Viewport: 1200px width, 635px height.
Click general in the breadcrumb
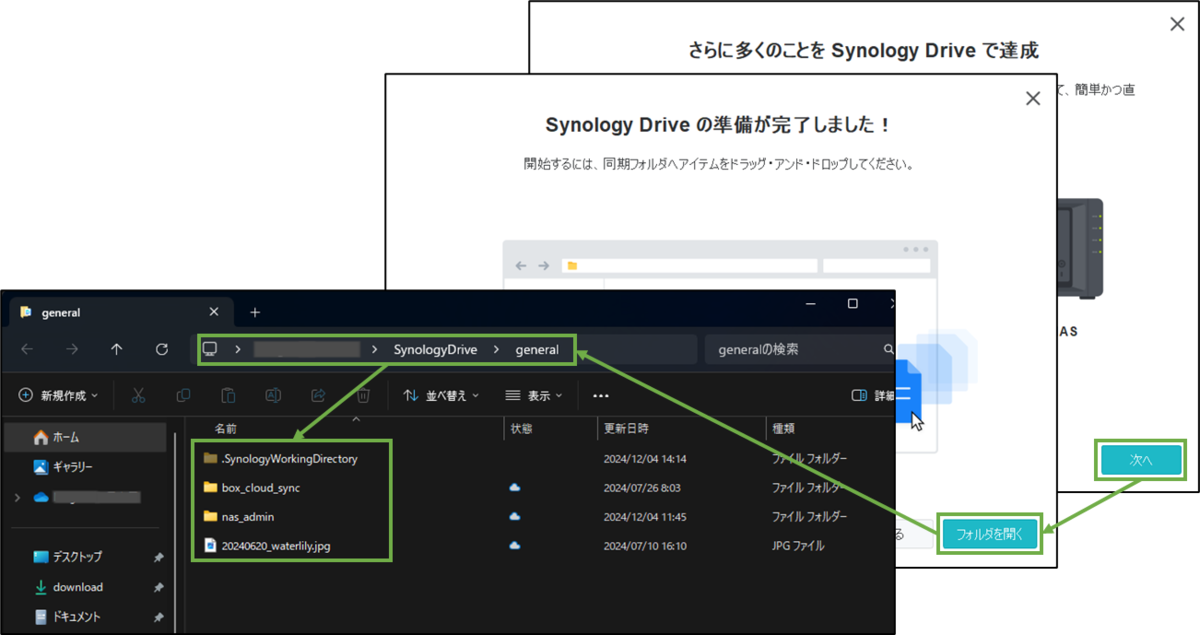[x=537, y=349]
